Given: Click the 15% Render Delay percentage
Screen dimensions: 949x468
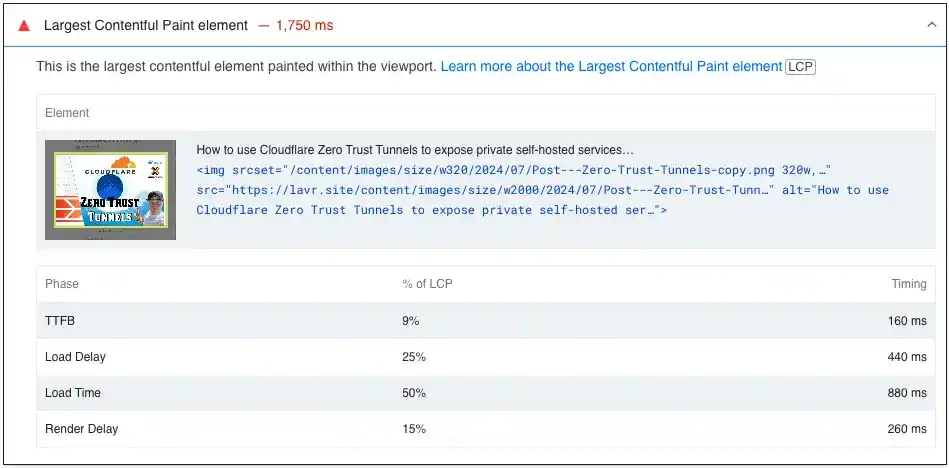Looking at the screenshot, I should [414, 429].
